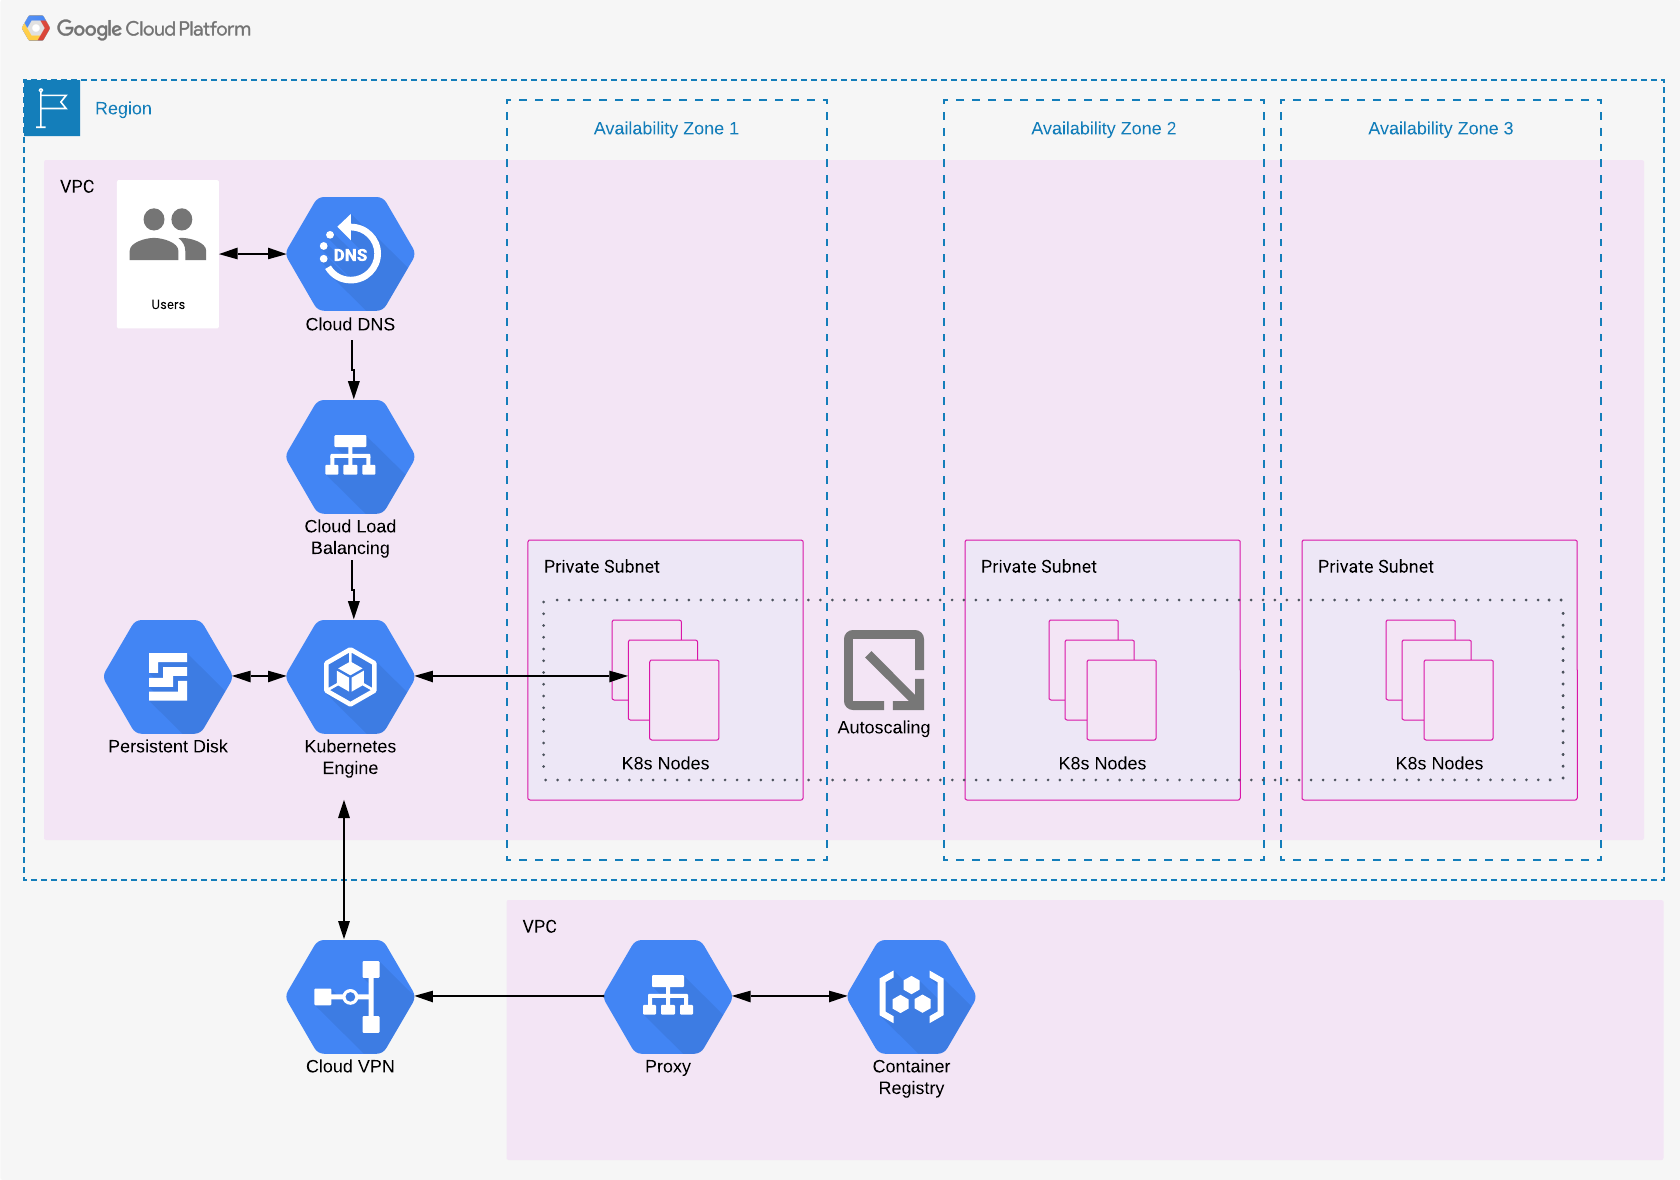Viewport: 1680px width, 1180px height.
Task: Click the Cloud VPN text label
Action: click(x=350, y=1066)
